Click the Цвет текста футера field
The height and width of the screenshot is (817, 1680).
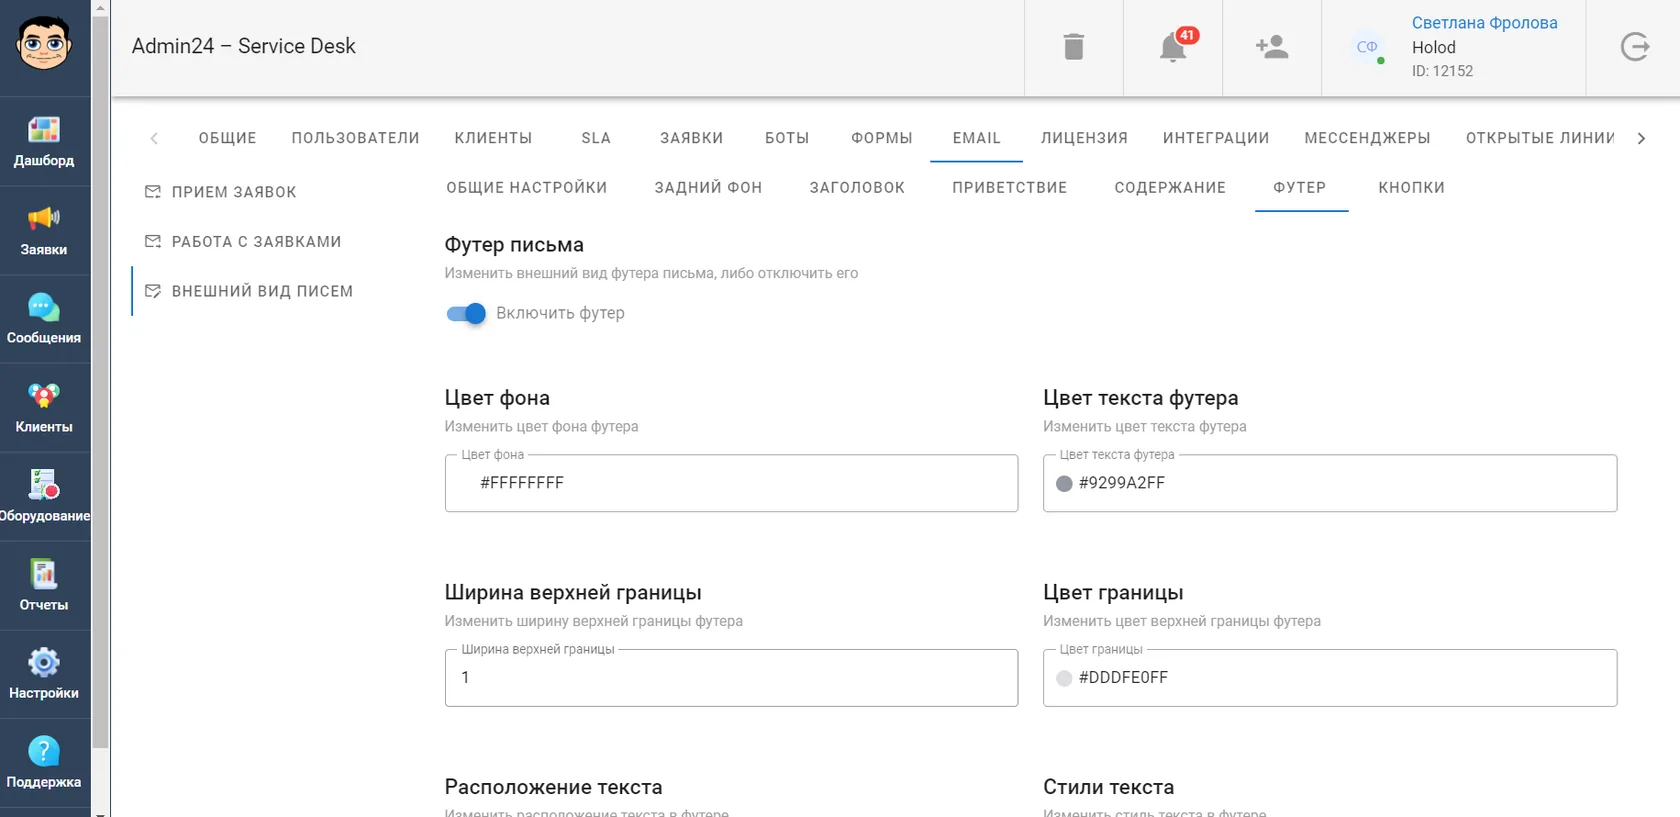1330,483
